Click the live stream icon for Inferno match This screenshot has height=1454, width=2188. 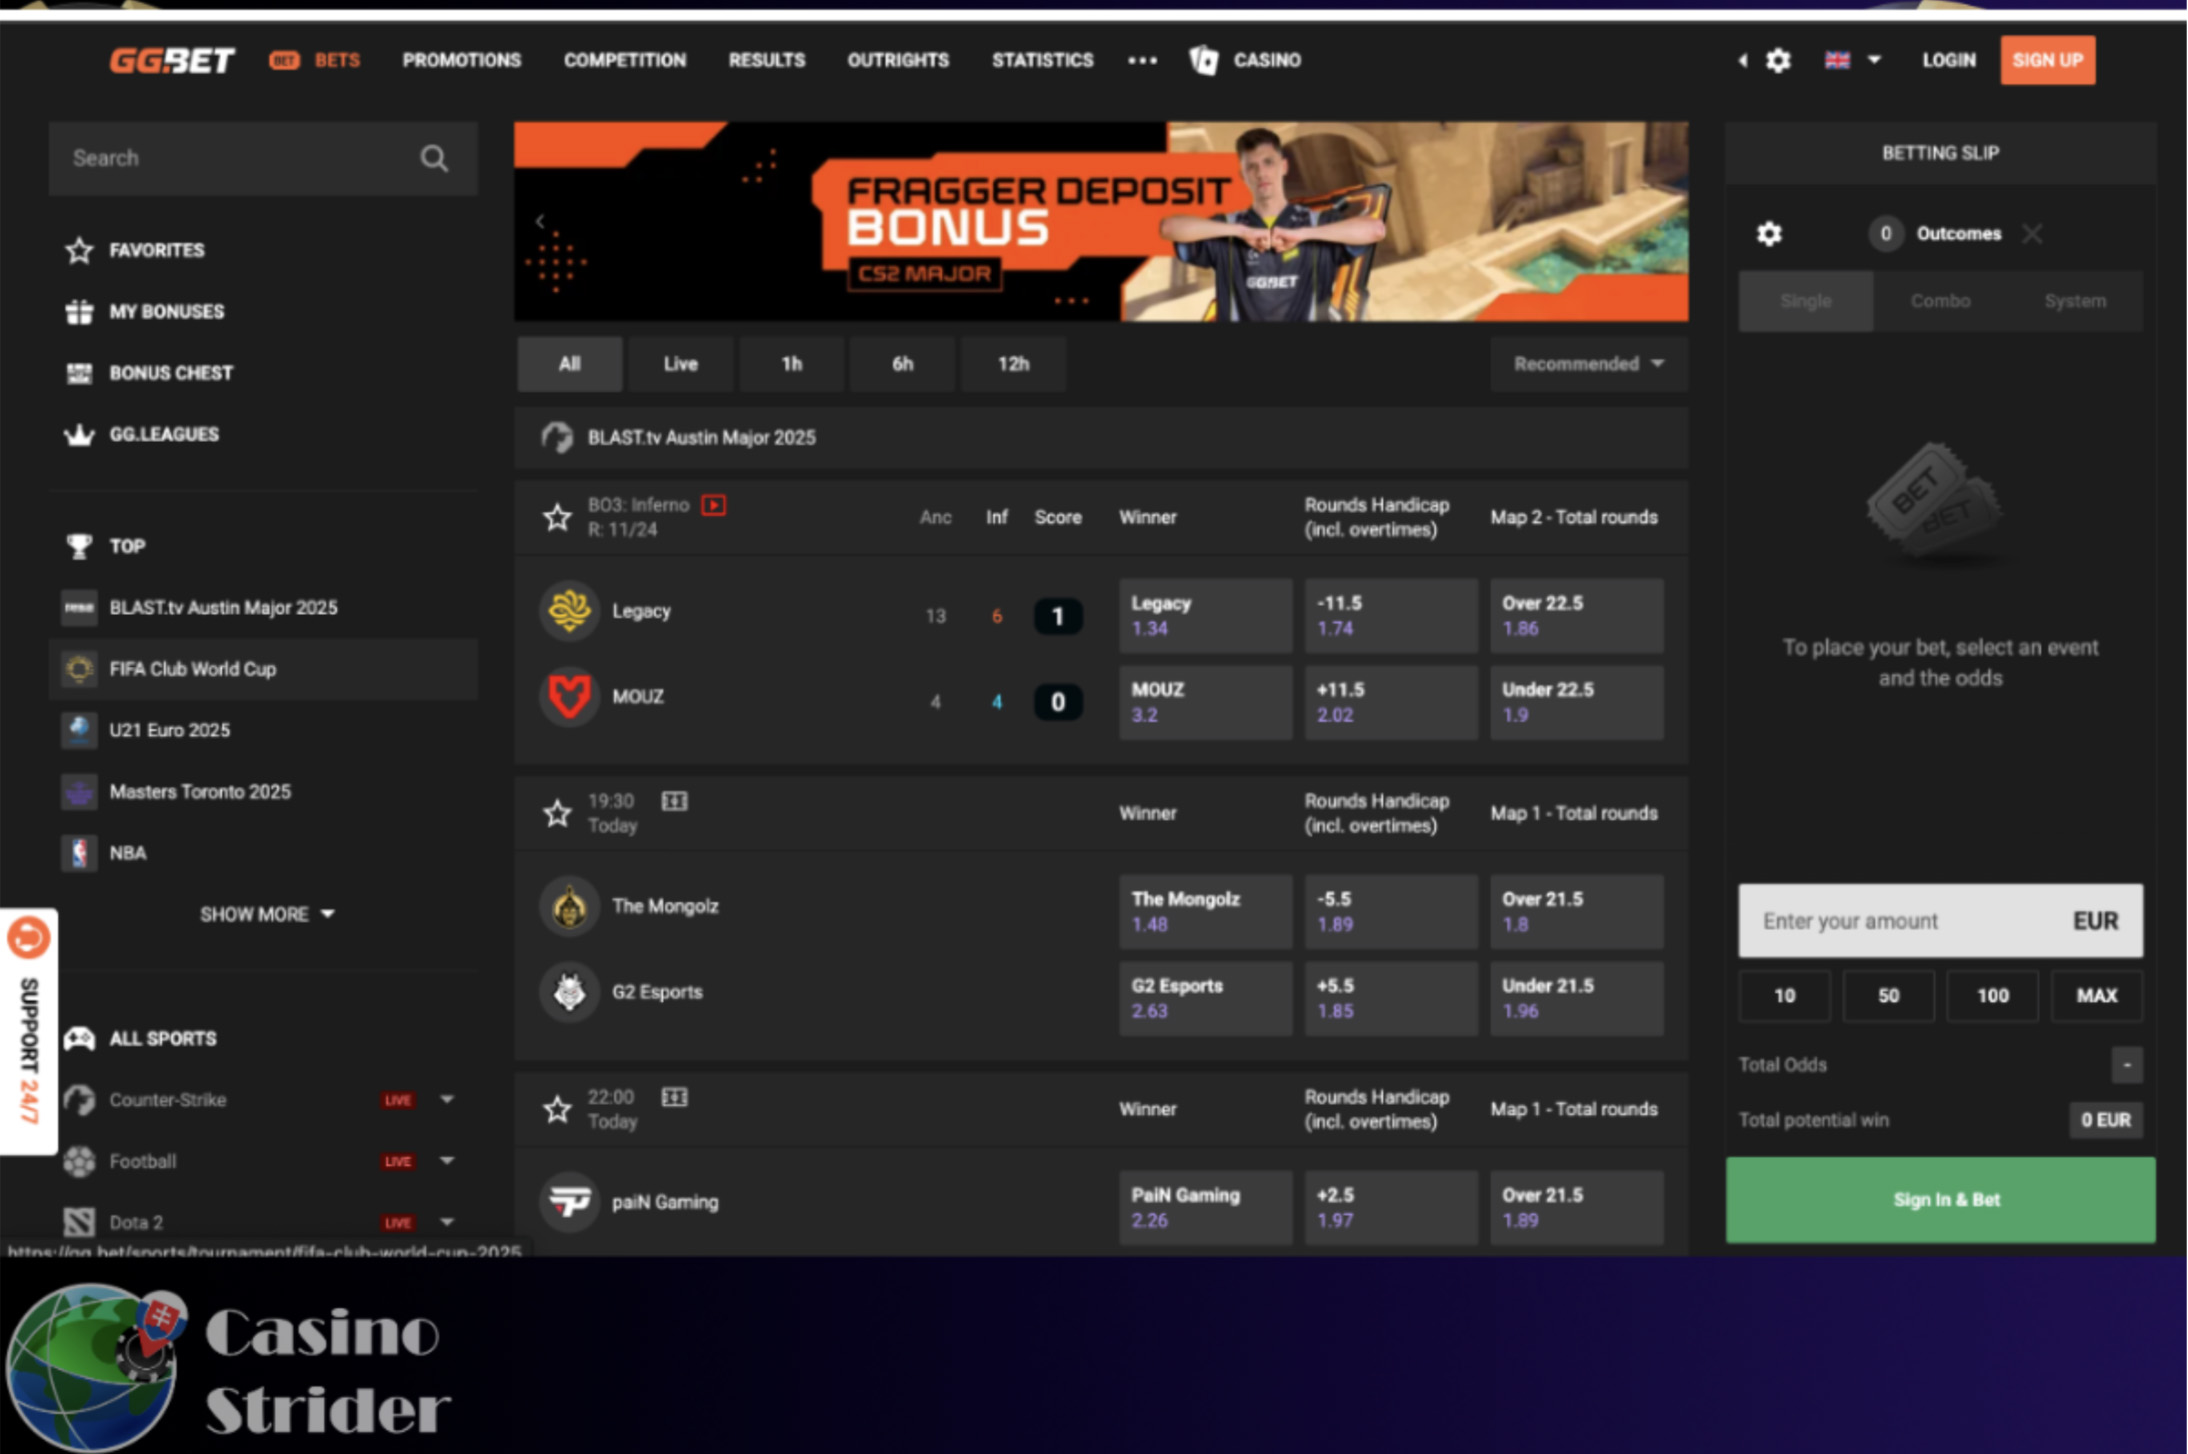pos(713,505)
